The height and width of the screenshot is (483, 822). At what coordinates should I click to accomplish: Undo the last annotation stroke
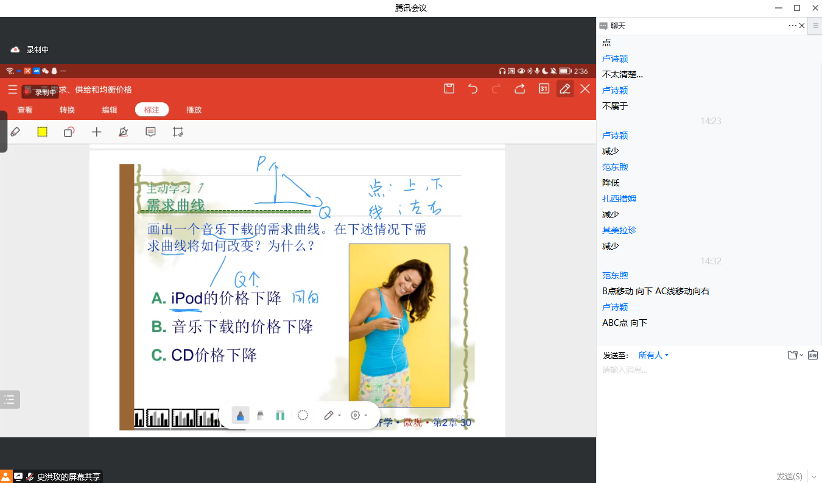[473, 89]
